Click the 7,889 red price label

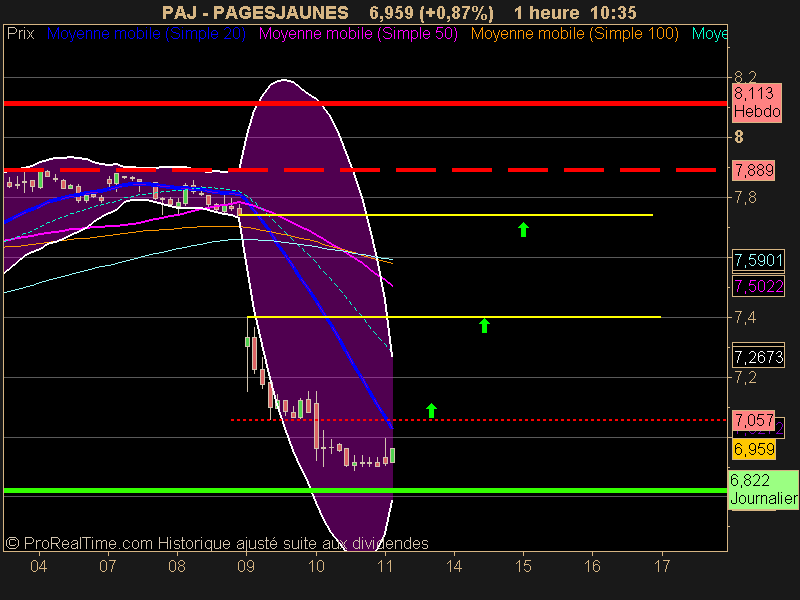click(754, 170)
